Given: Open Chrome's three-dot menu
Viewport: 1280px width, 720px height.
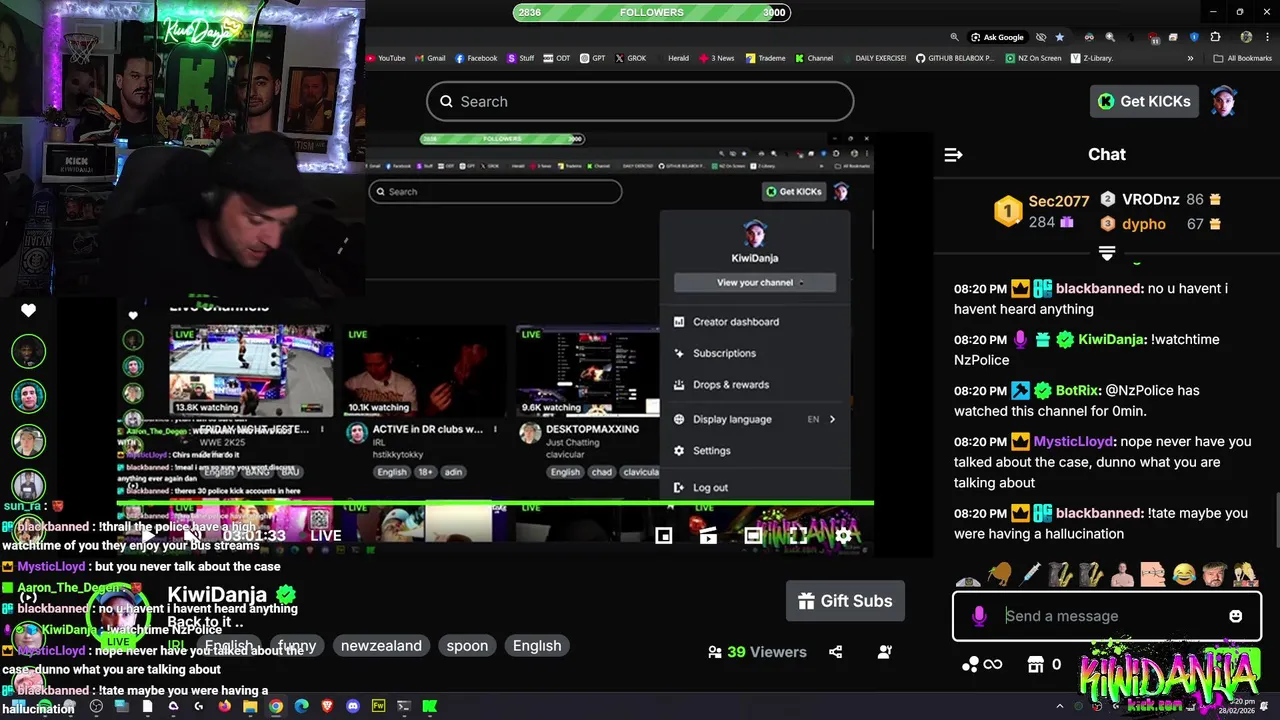Looking at the screenshot, I should (1266, 37).
